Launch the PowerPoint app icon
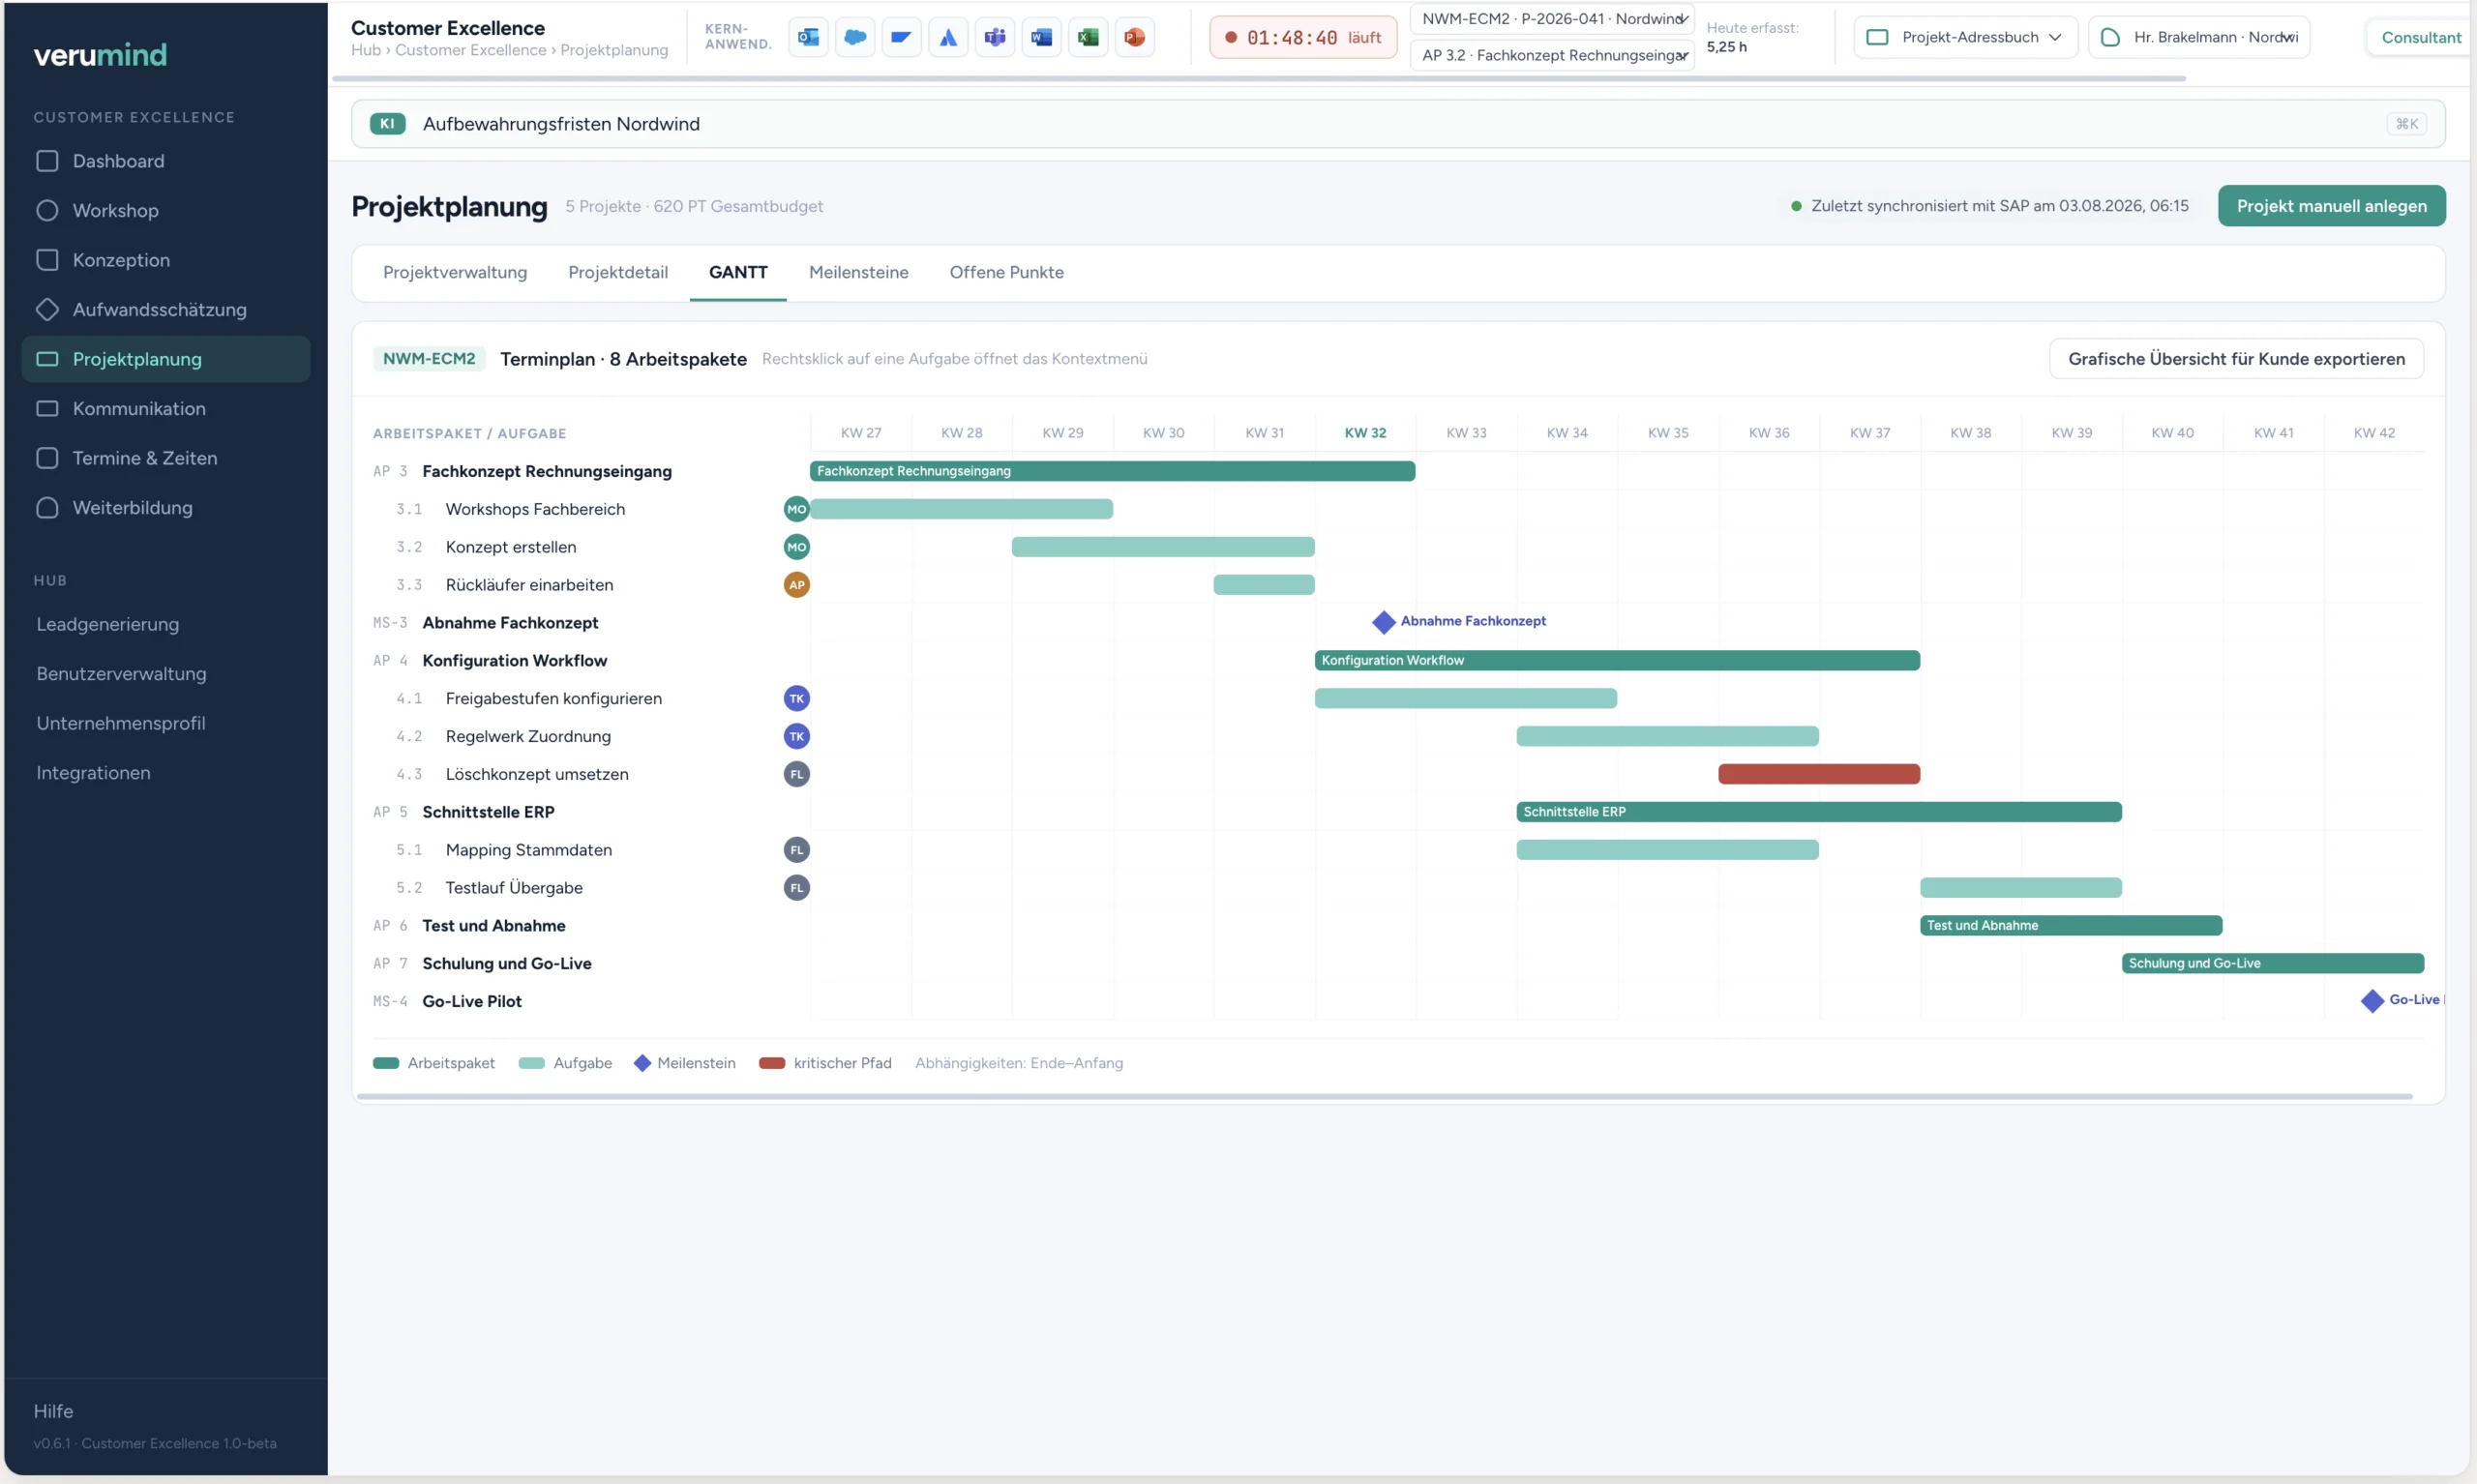This screenshot has width=2477, height=1484. (x=1134, y=37)
